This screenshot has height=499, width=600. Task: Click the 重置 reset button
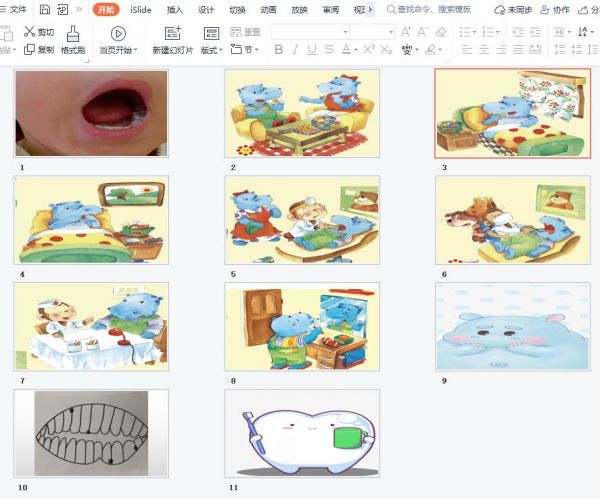coord(245,32)
